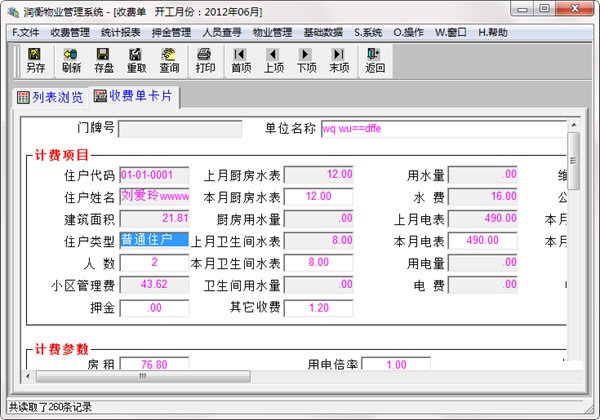Close the 润衡物业管理系统 window
The width and height of the screenshot is (600, 420).
point(574,9)
